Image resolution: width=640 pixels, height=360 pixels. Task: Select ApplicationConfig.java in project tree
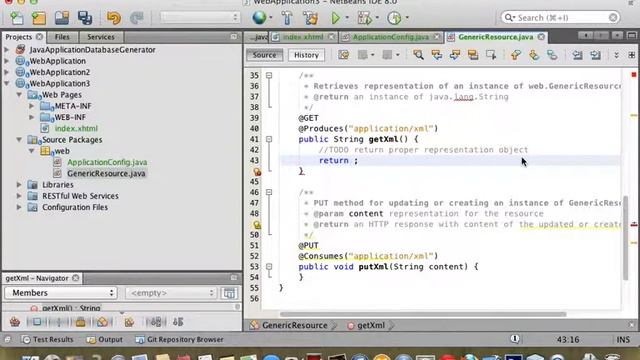[107, 162]
